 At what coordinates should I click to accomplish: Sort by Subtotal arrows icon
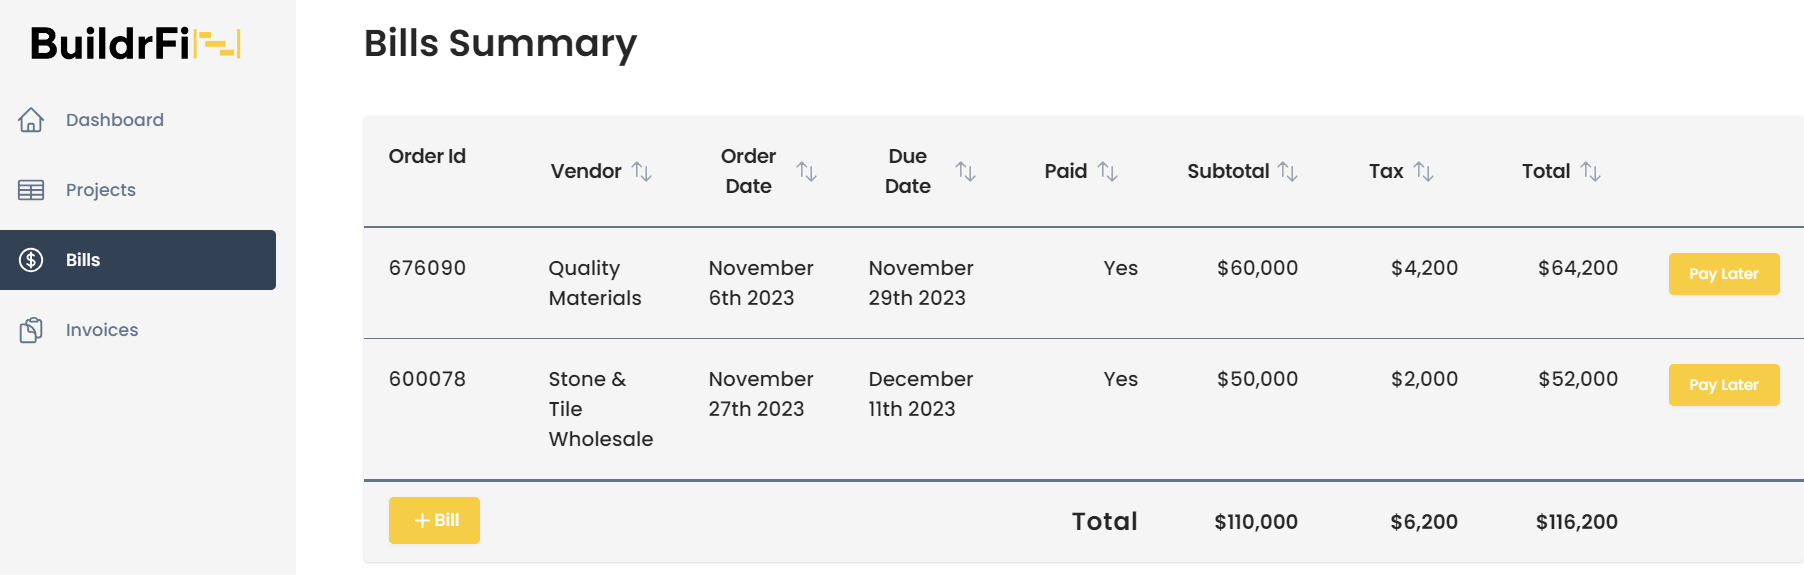(x=1288, y=172)
